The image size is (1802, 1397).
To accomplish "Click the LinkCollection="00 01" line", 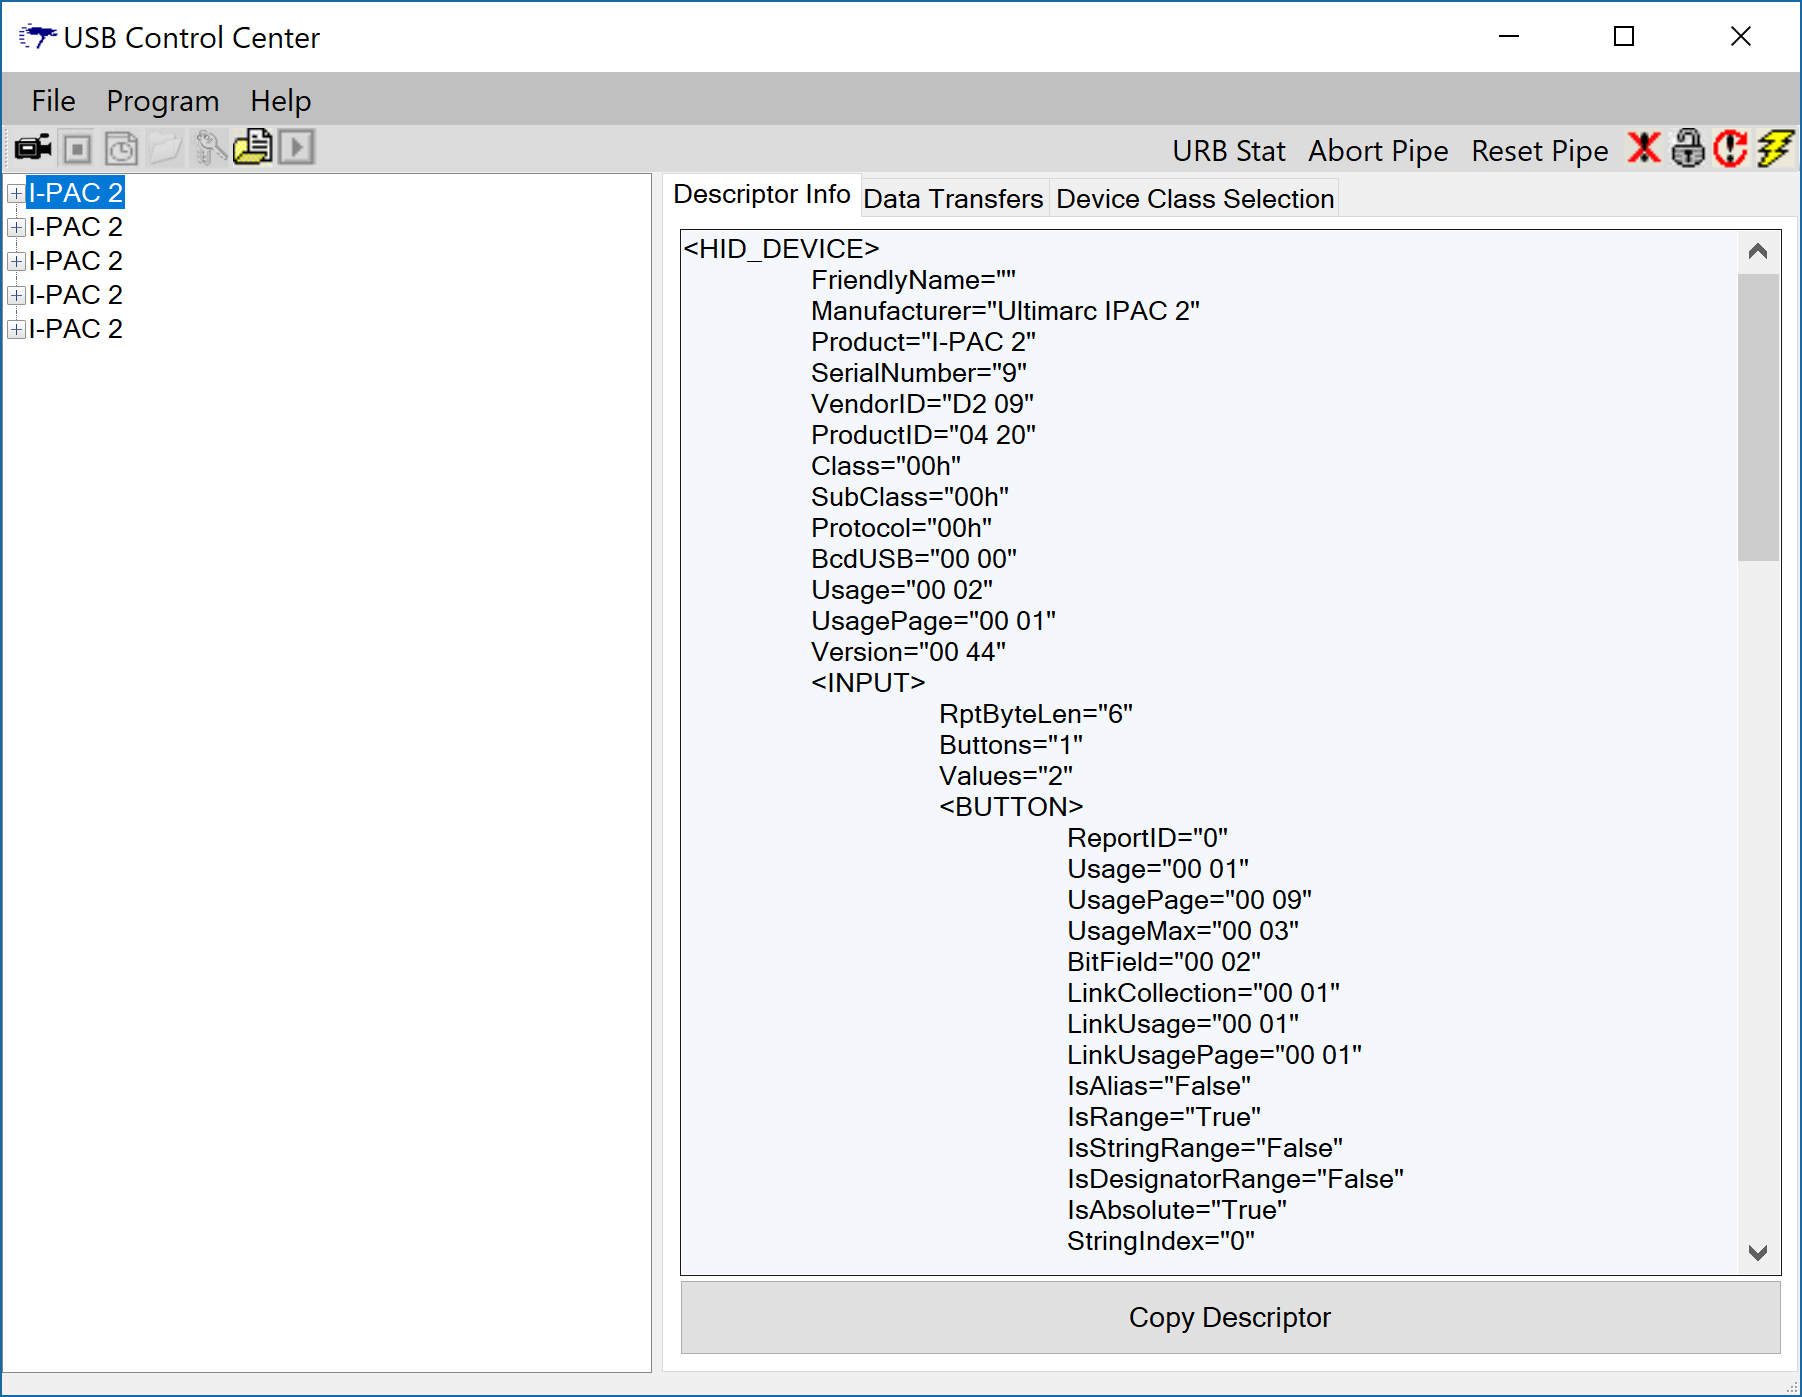I will pos(1203,993).
